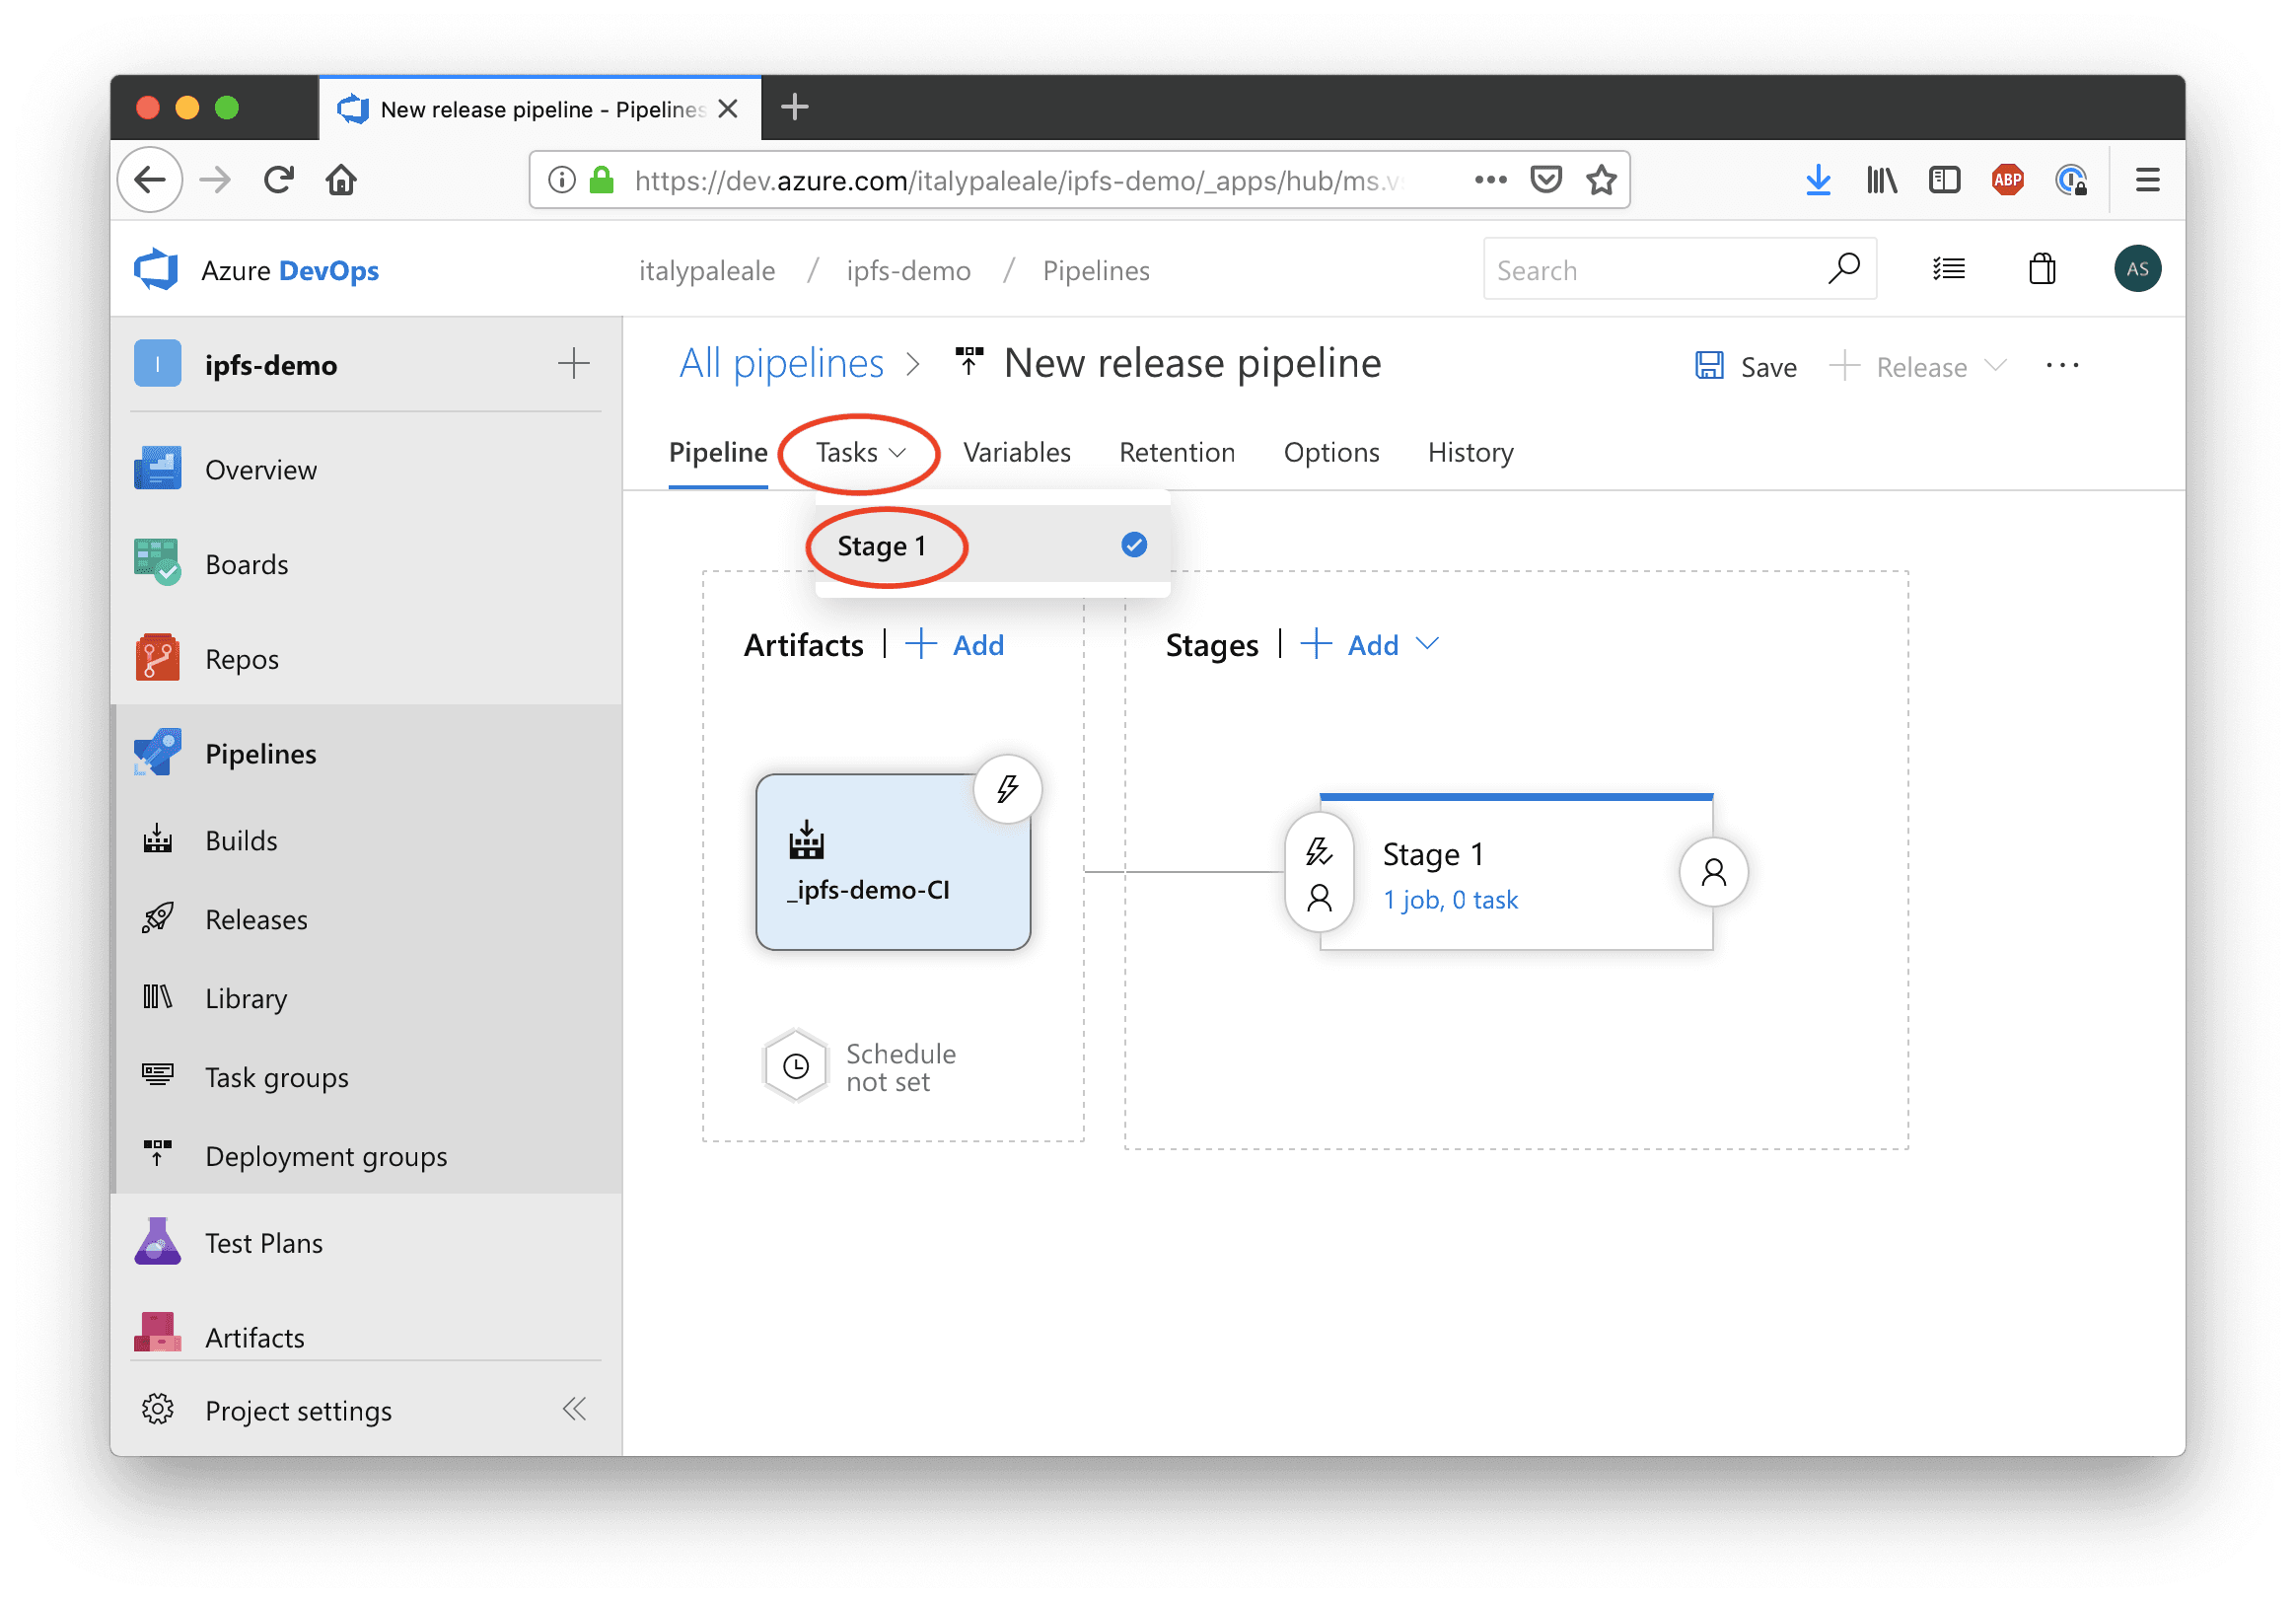Image resolution: width=2296 pixels, height=1602 pixels.
Task: Open the work items list icon in header
Action: pos(1949,269)
